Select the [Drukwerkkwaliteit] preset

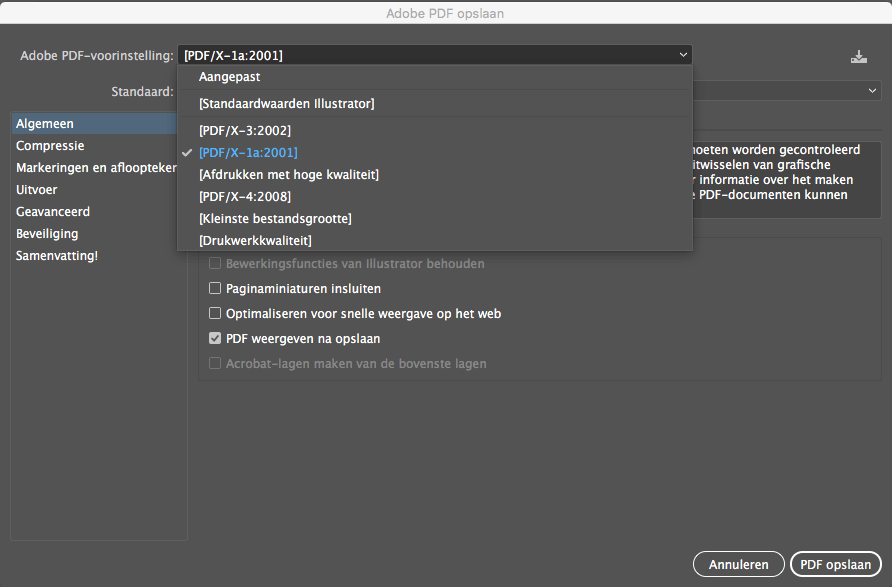pos(435,241)
